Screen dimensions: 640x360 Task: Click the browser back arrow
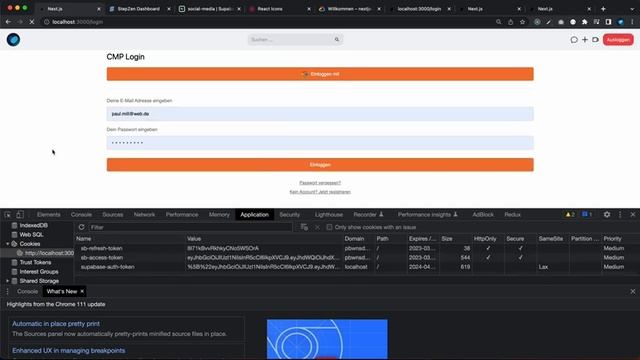click(8, 22)
